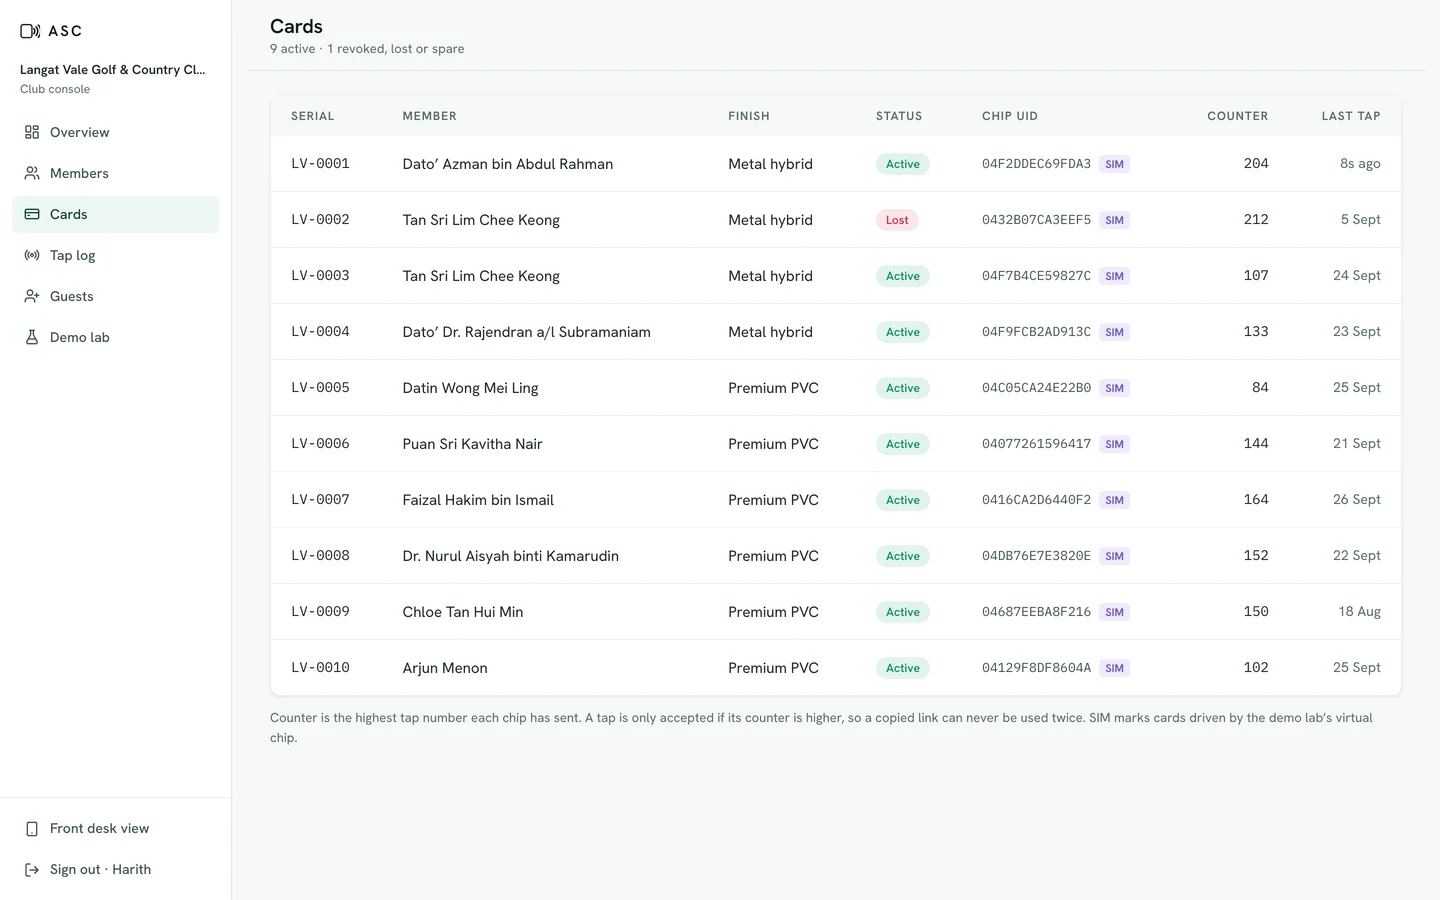The image size is (1440, 900).
Task: Click the SIM badge on LV-0001 row
Action: [x=1114, y=164]
